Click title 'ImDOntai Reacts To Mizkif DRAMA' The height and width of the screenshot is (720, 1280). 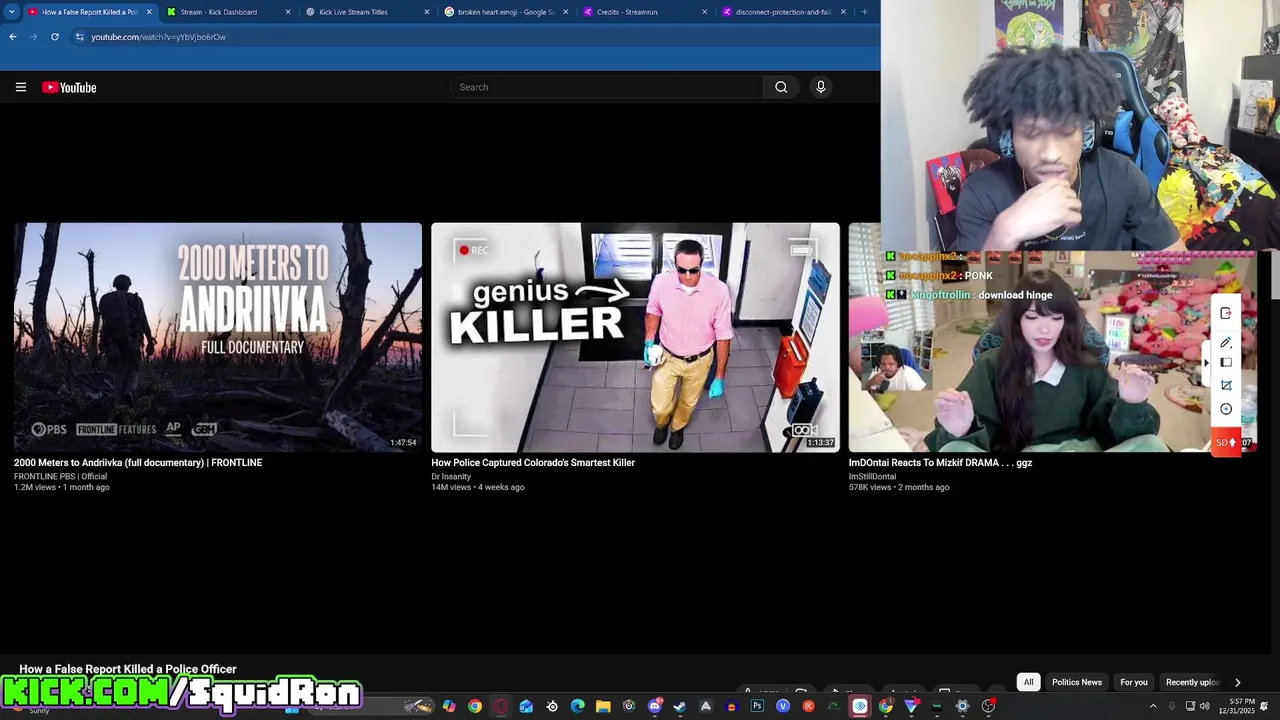click(x=940, y=463)
